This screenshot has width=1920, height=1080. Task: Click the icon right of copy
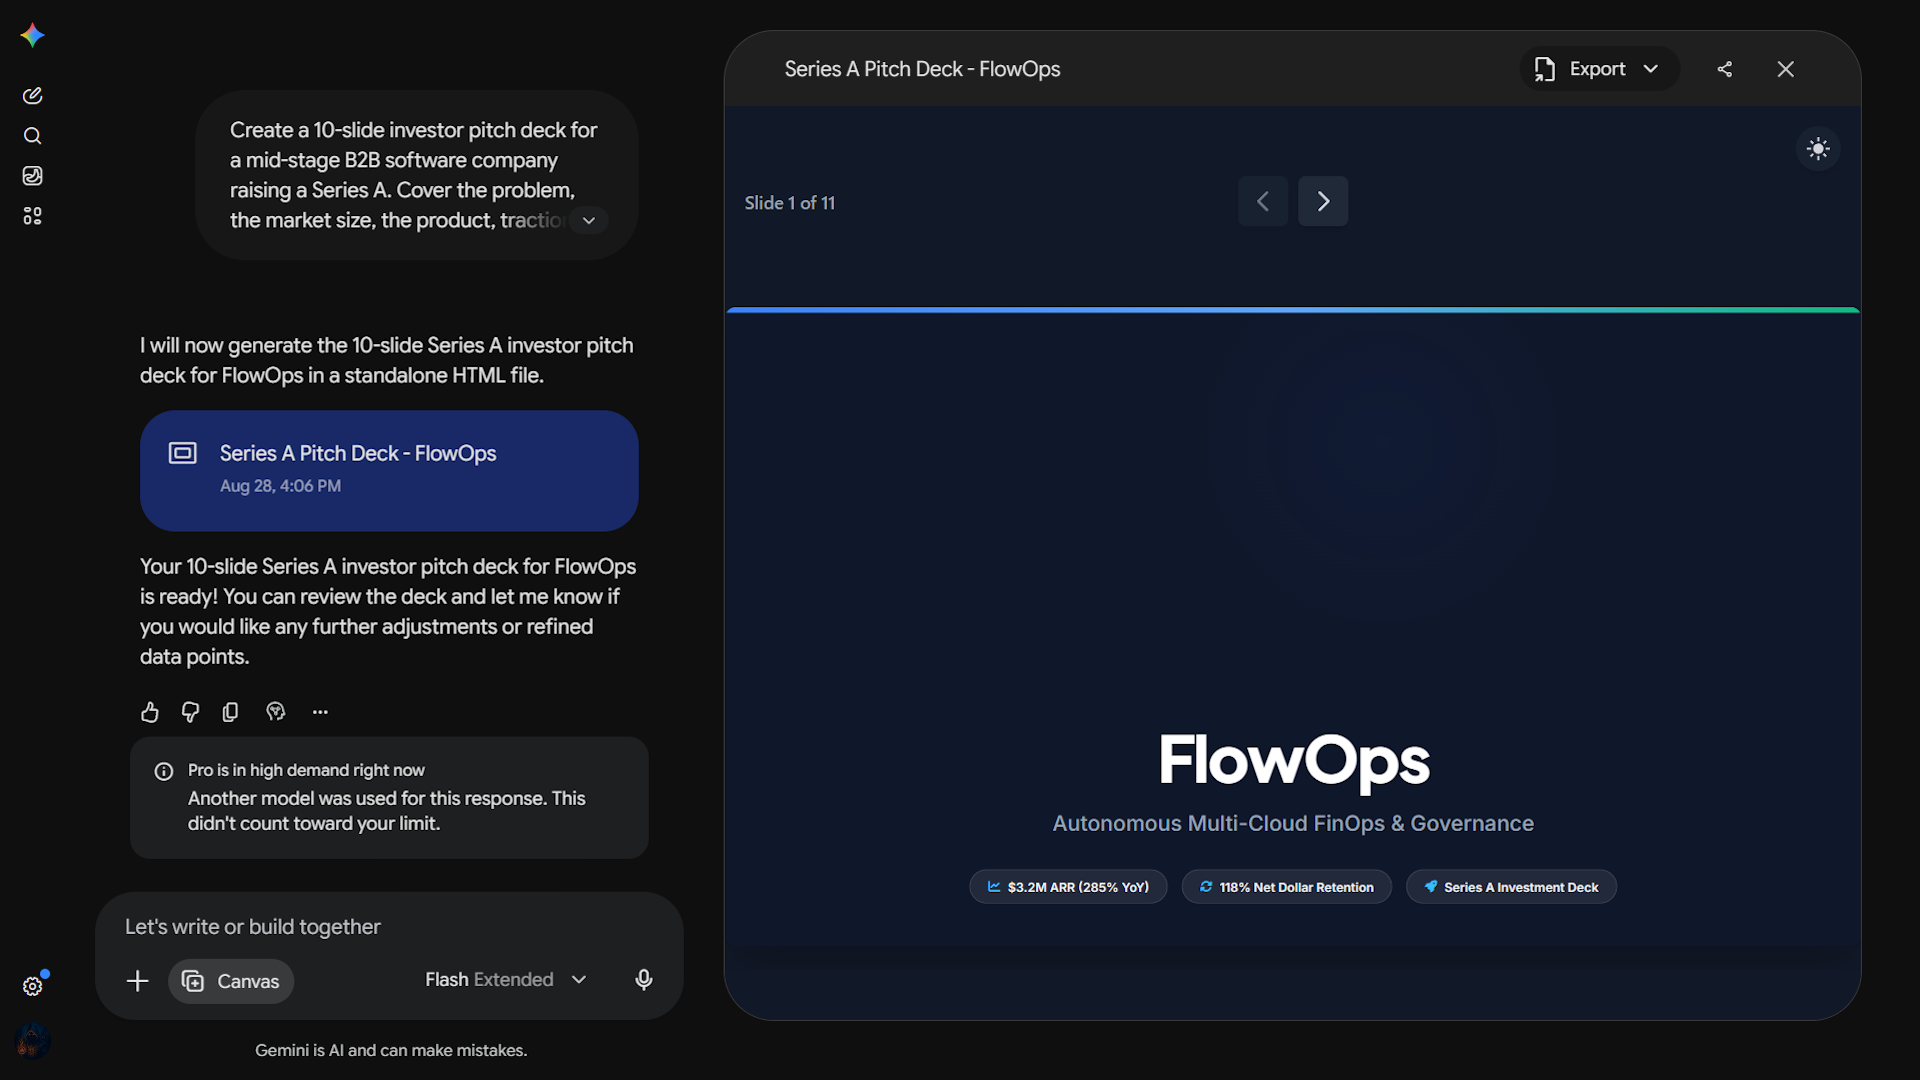[x=276, y=712]
